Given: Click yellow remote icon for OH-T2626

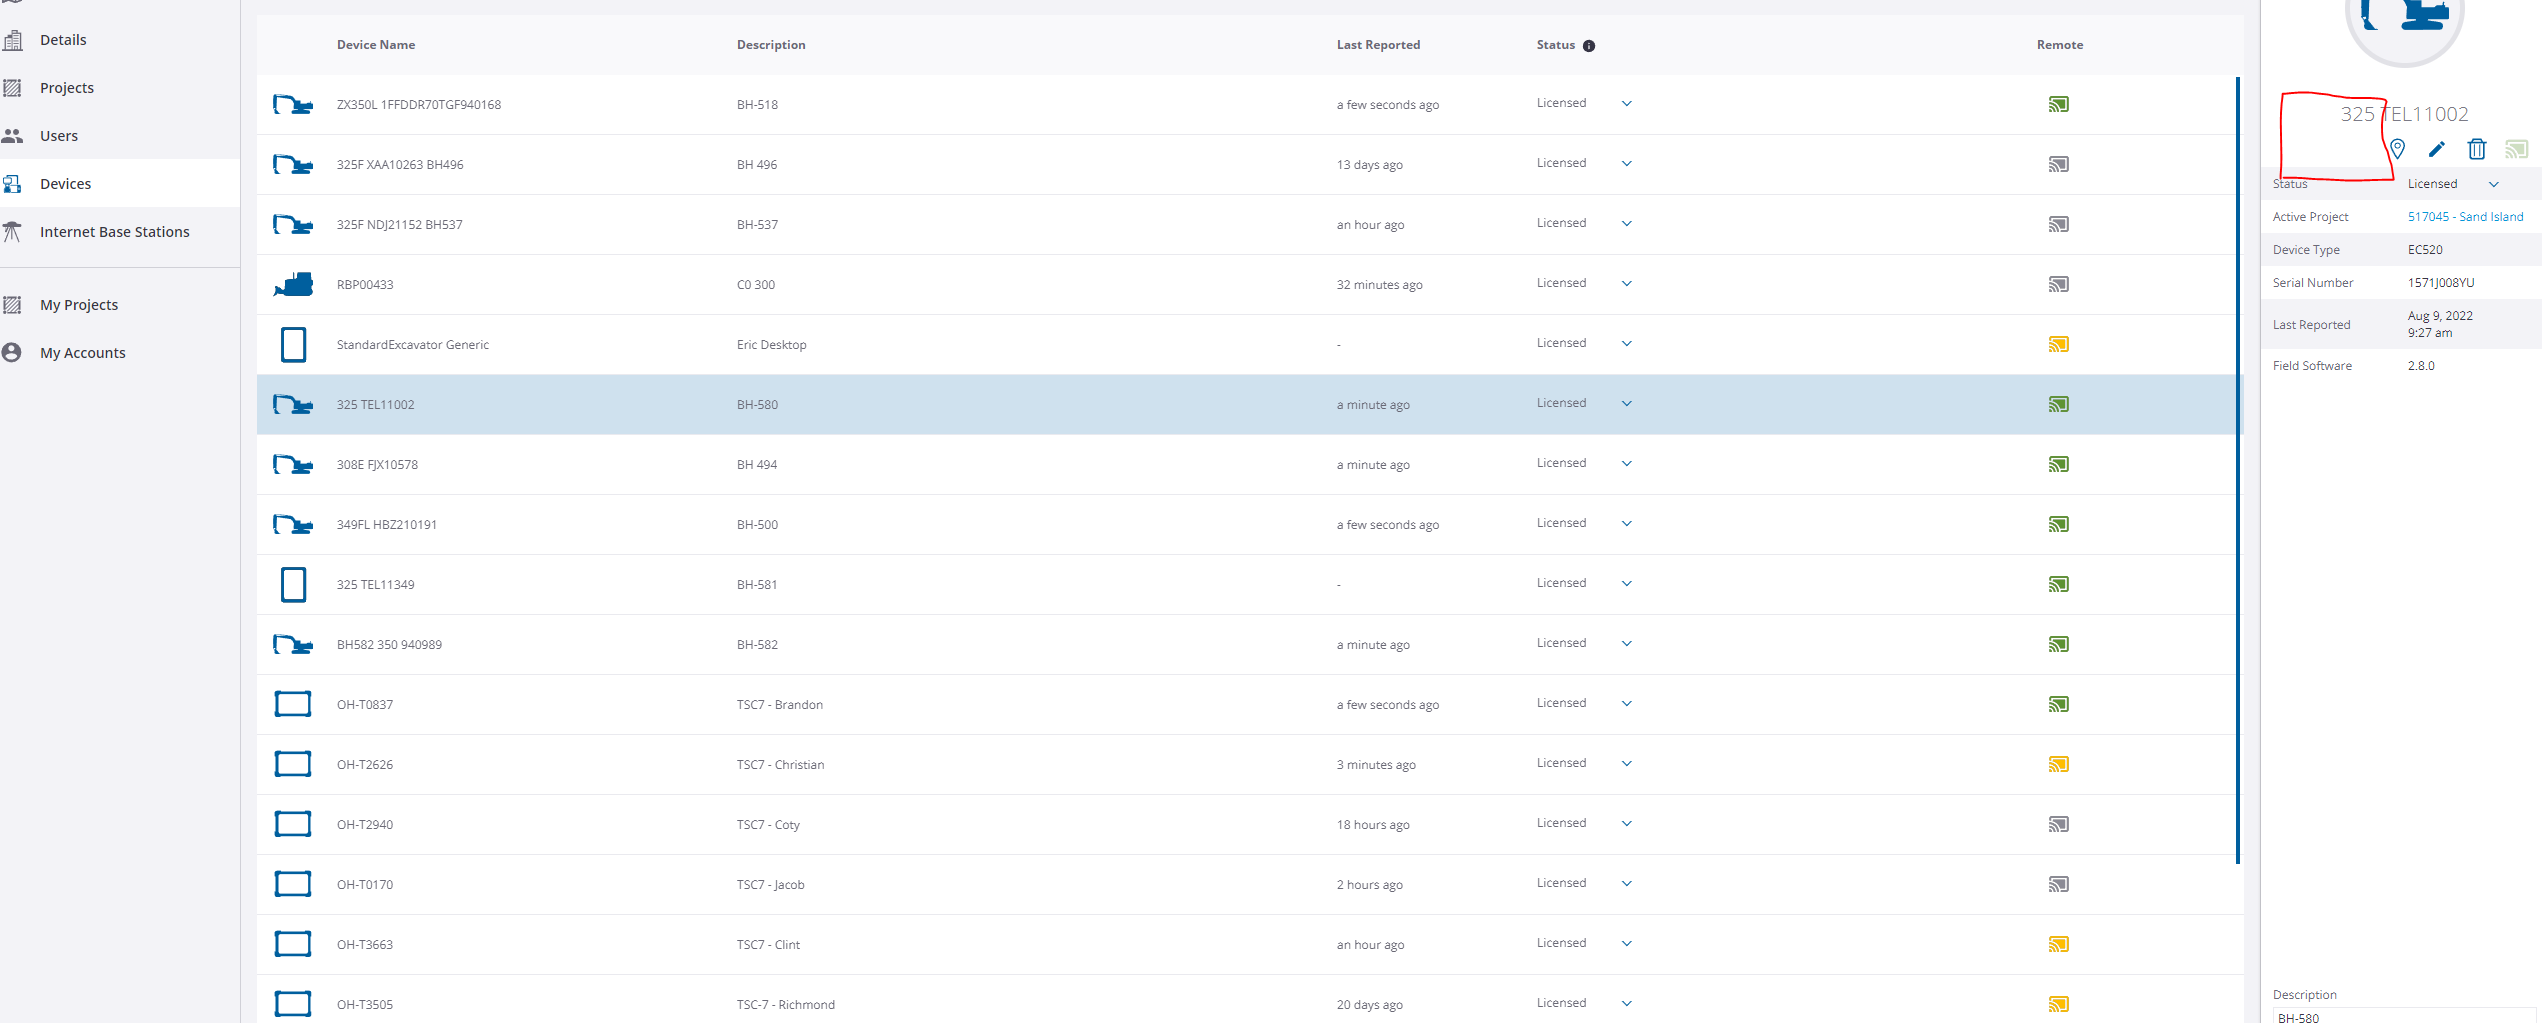Looking at the screenshot, I should [x=2058, y=764].
